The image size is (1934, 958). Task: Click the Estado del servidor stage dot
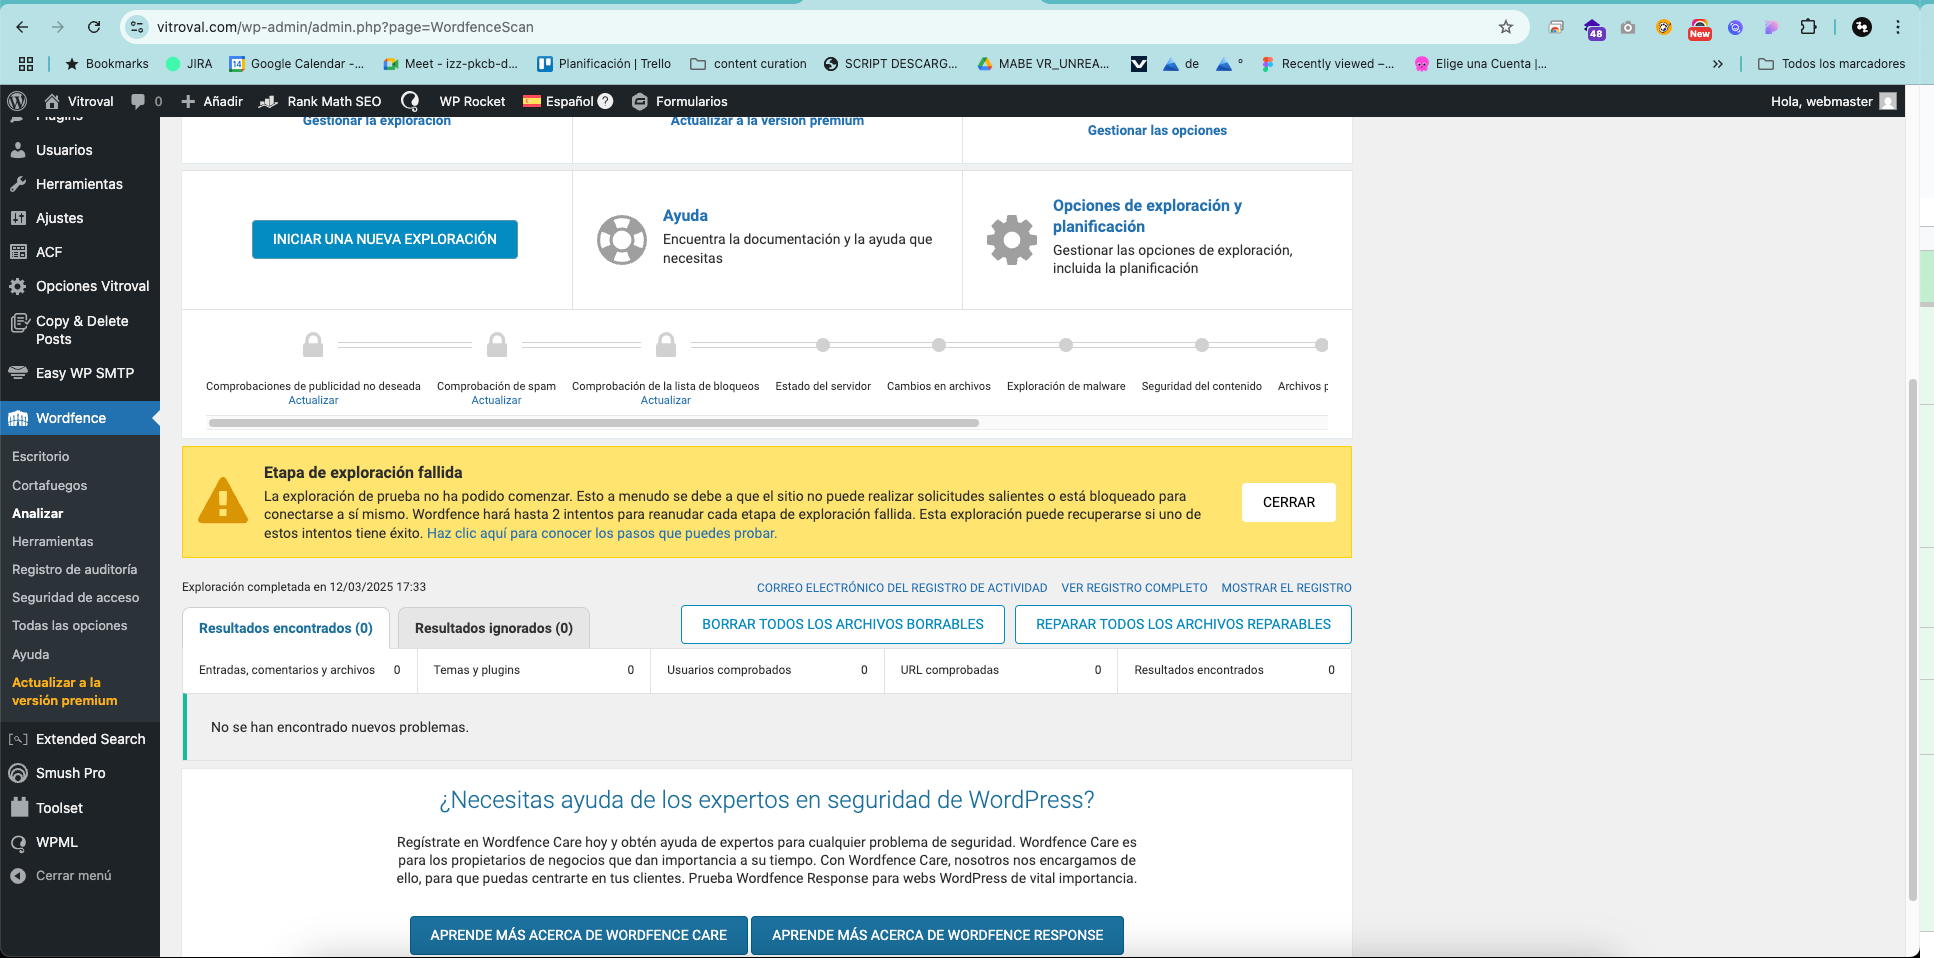[x=823, y=345]
